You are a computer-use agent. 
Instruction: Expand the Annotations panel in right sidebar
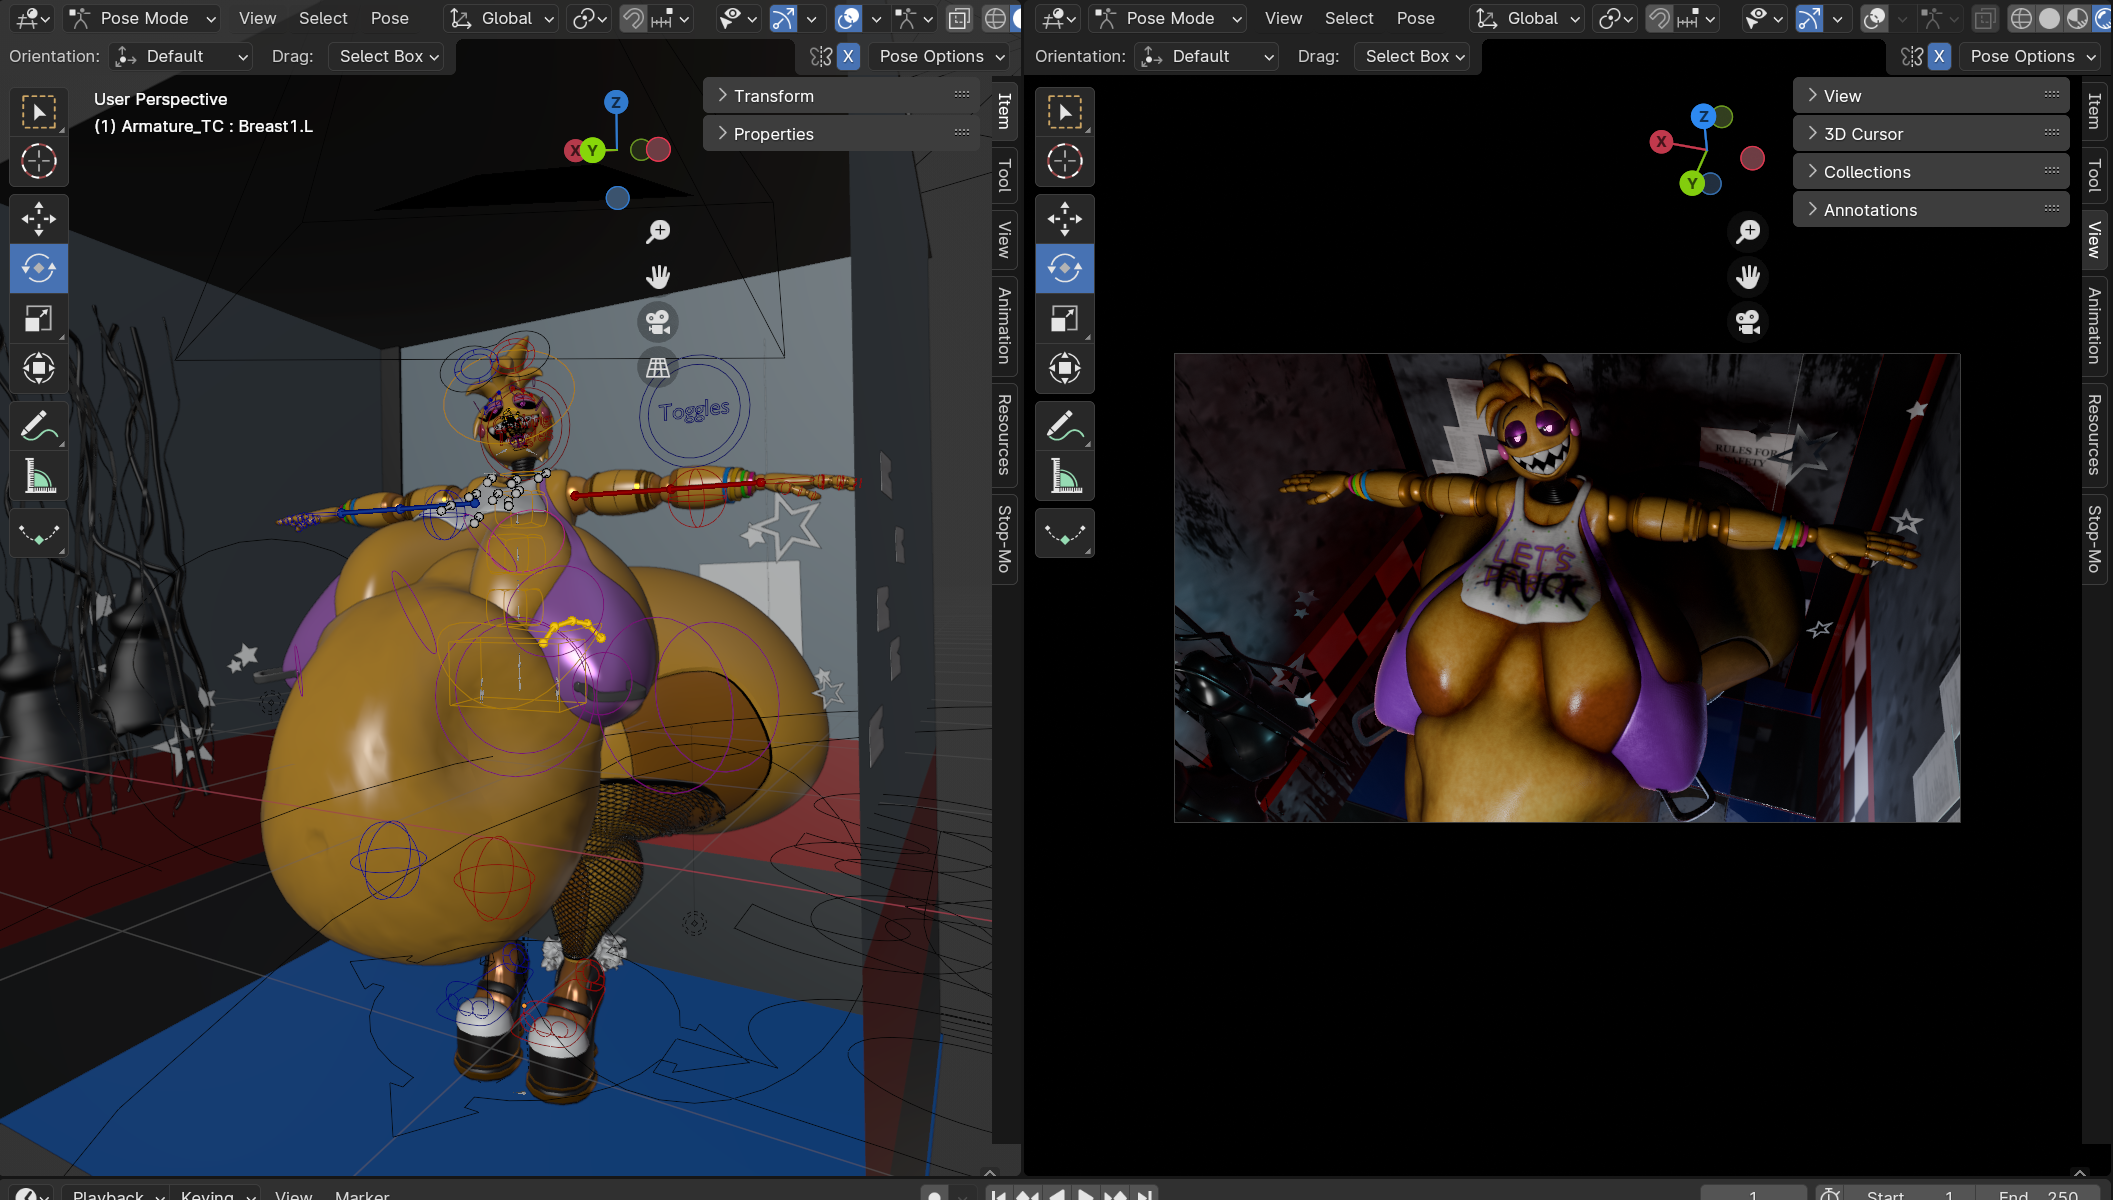(x=1931, y=210)
